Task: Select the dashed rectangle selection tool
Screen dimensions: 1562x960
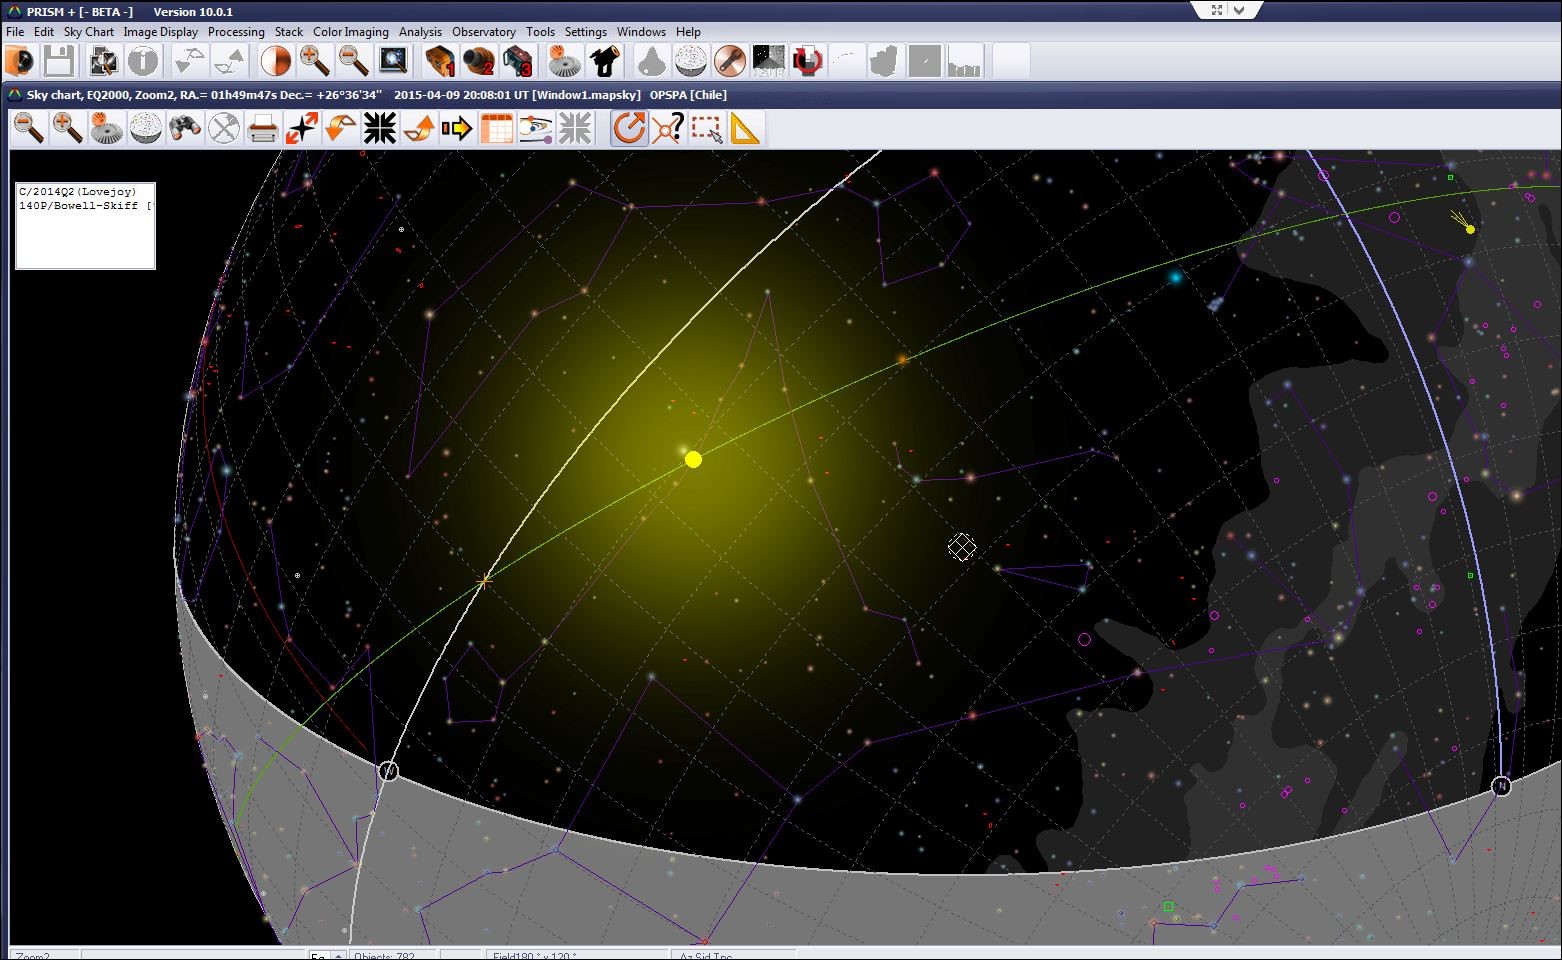Action: coord(707,128)
